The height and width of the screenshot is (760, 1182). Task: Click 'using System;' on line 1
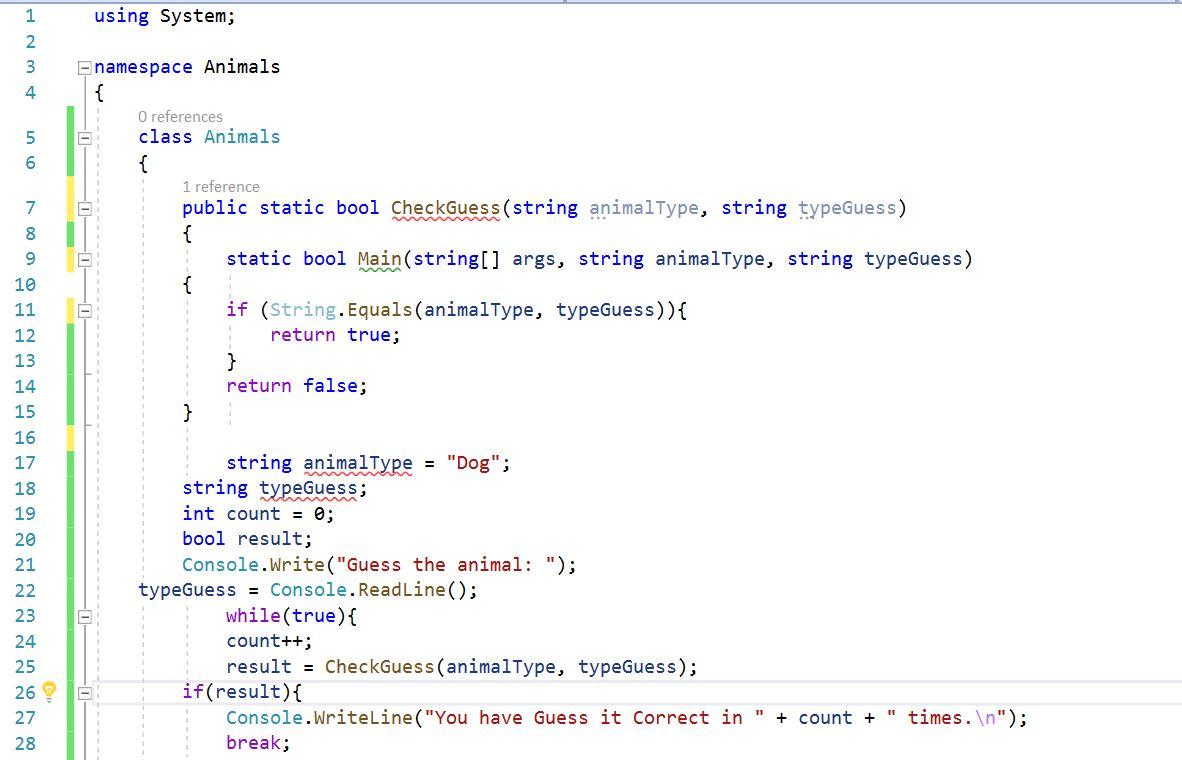pos(165,16)
